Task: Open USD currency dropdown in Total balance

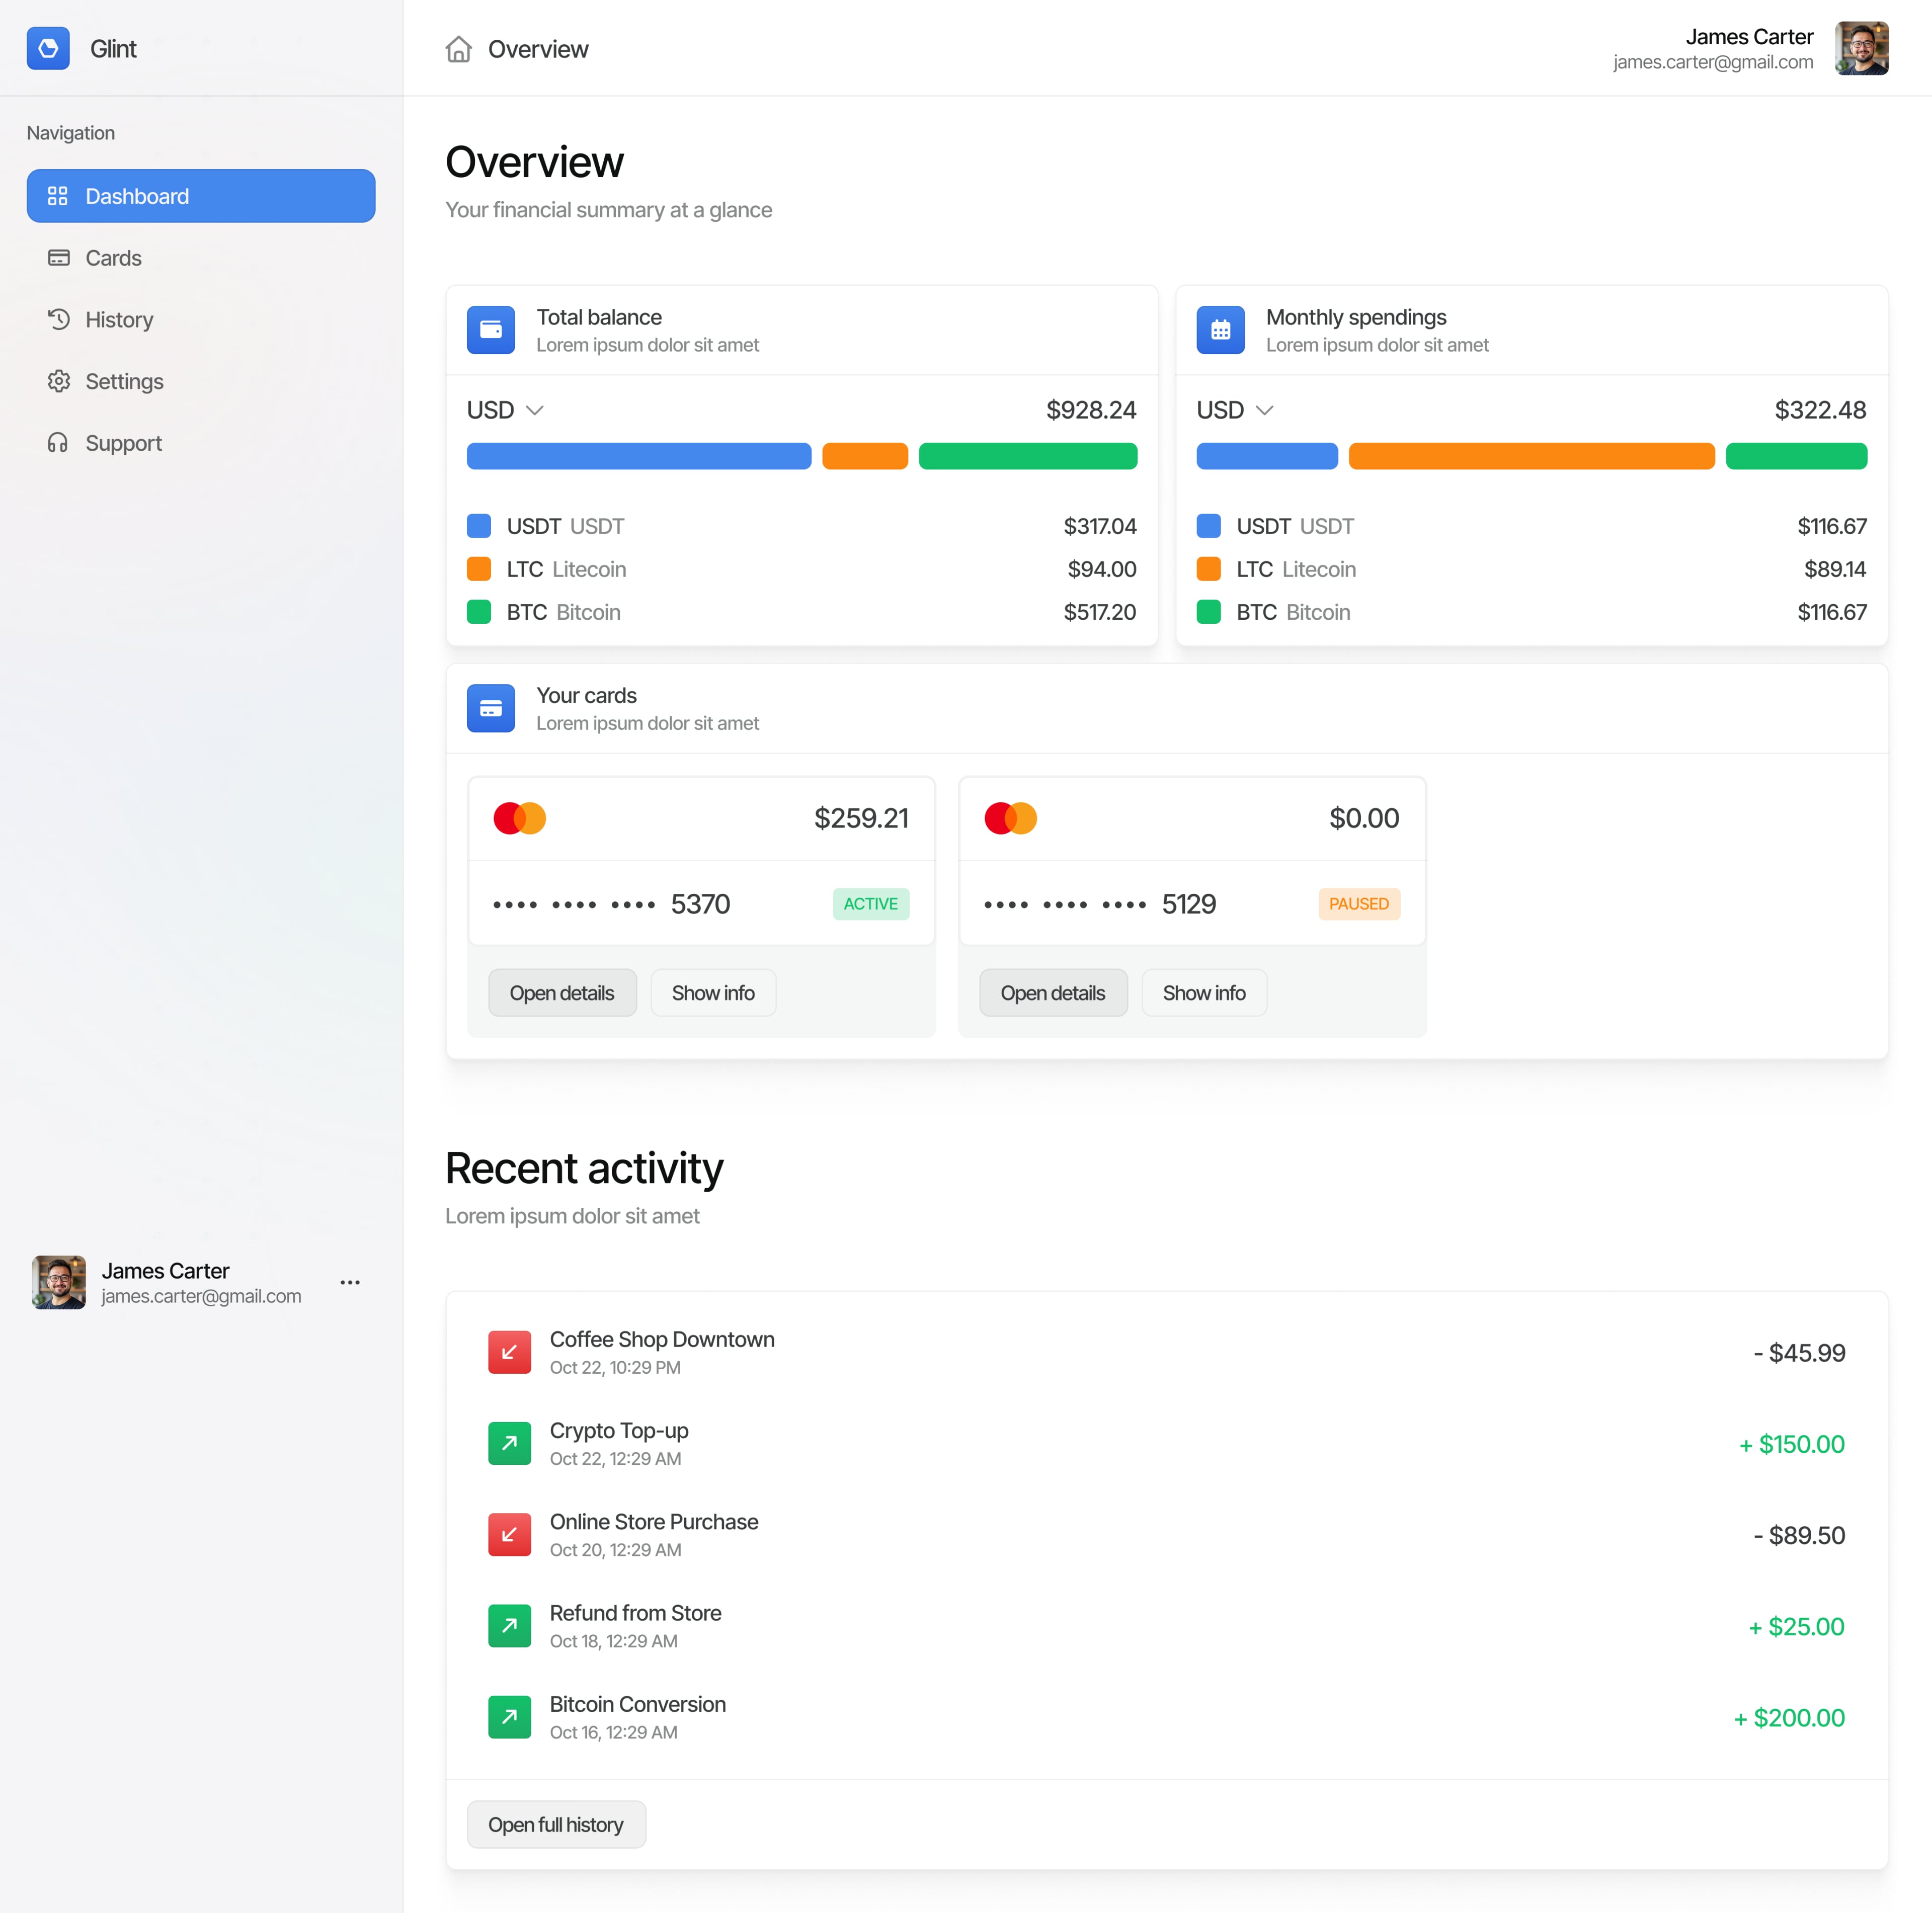Action: coord(505,410)
